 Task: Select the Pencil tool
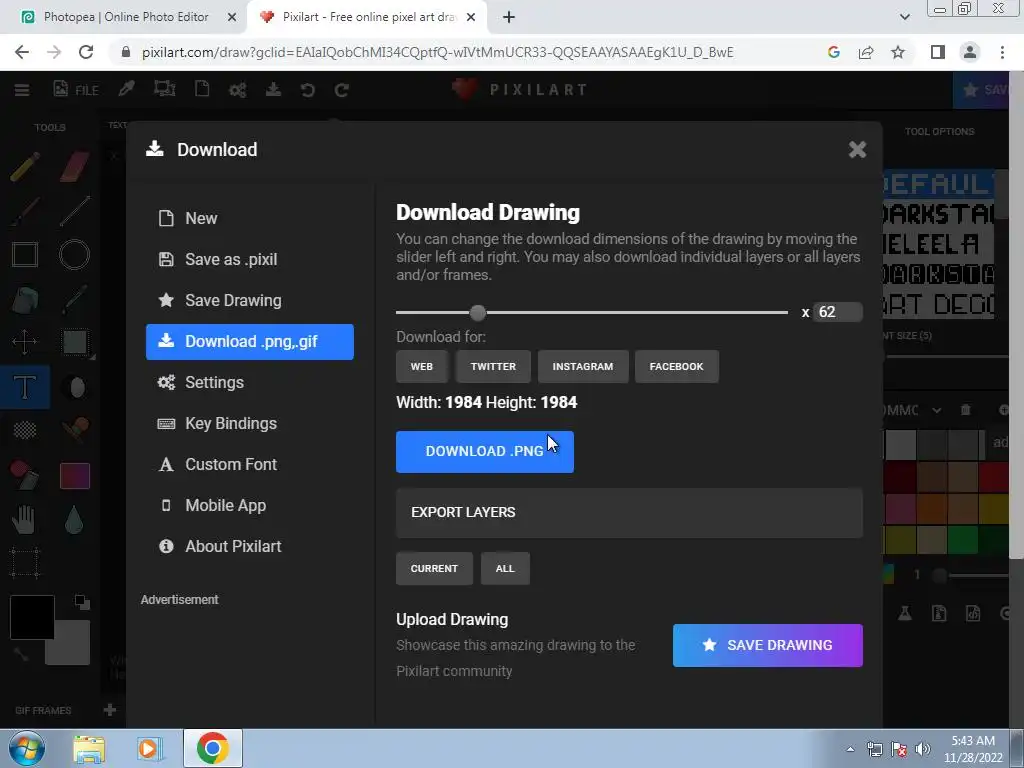point(25,167)
